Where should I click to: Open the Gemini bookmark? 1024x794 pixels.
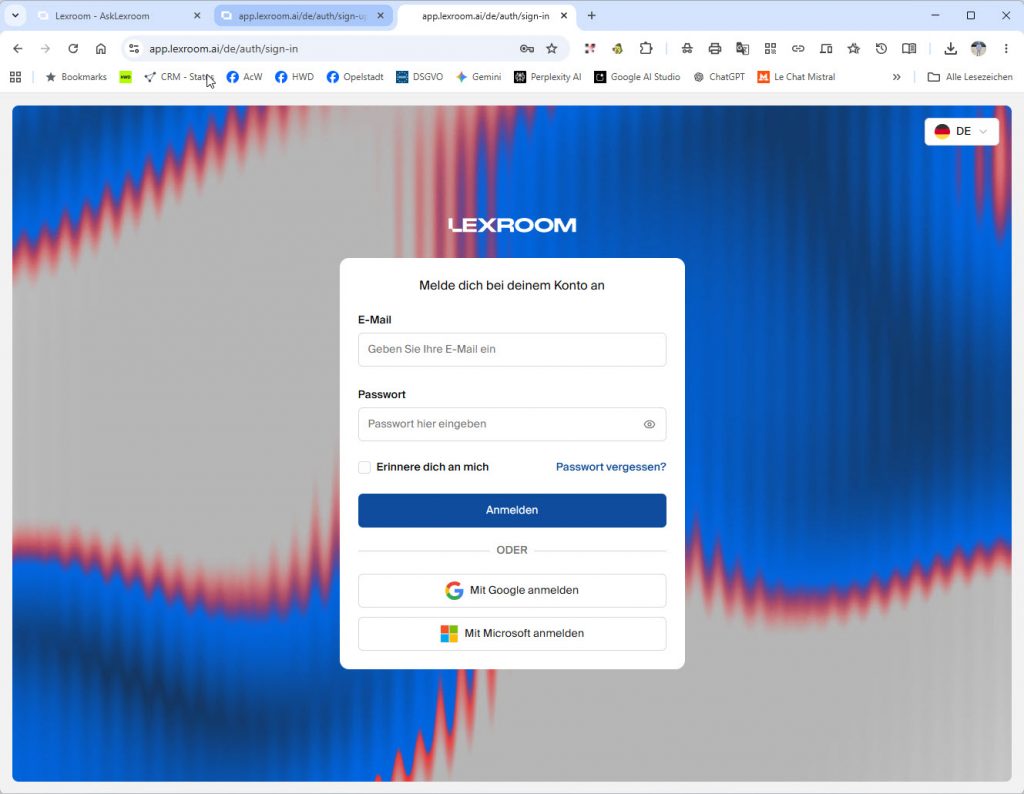pyautogui.click(x=479, y=77)
